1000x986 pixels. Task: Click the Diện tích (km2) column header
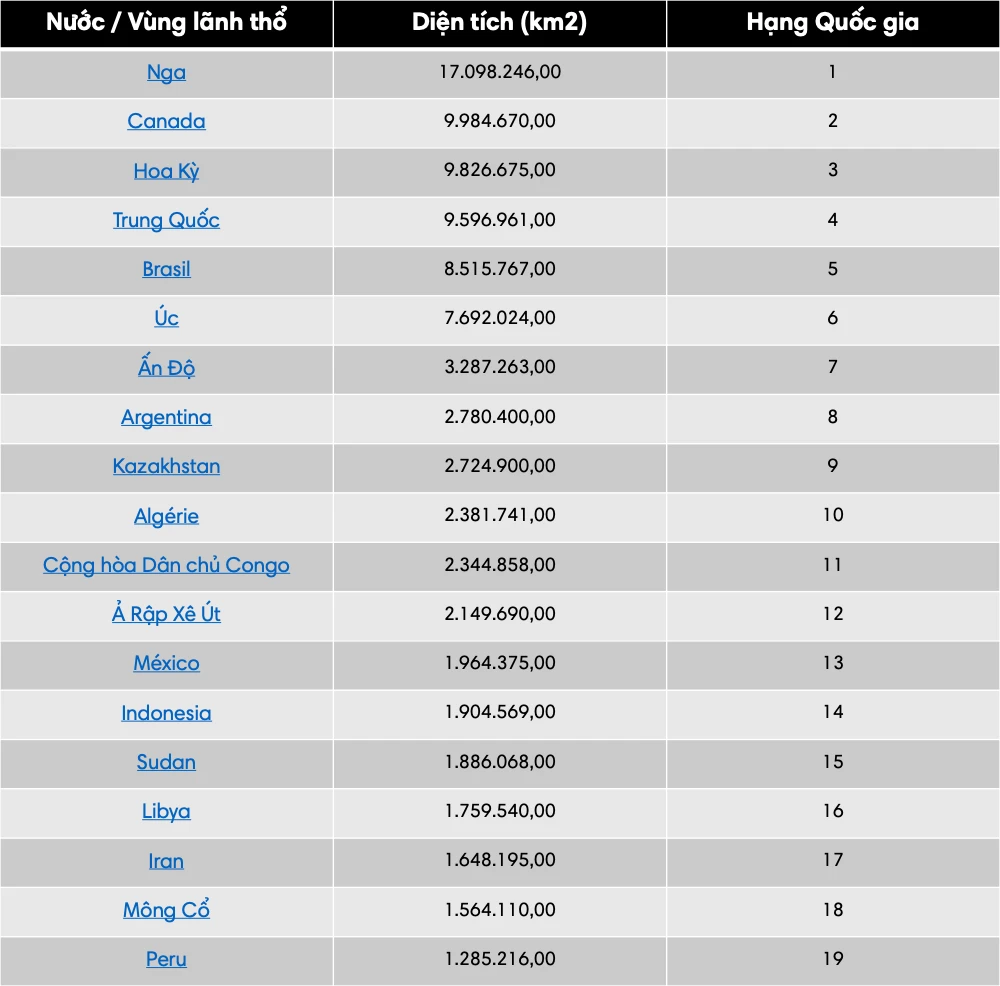click(x=500, y=24)
